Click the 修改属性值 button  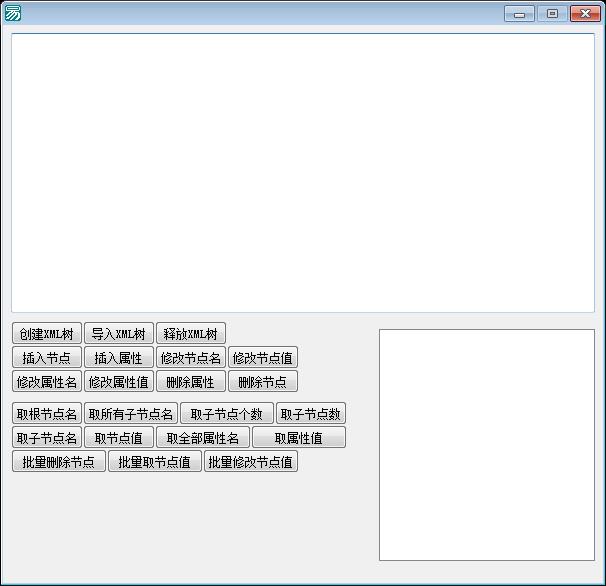pyautogui.click(x=119, y=381)
